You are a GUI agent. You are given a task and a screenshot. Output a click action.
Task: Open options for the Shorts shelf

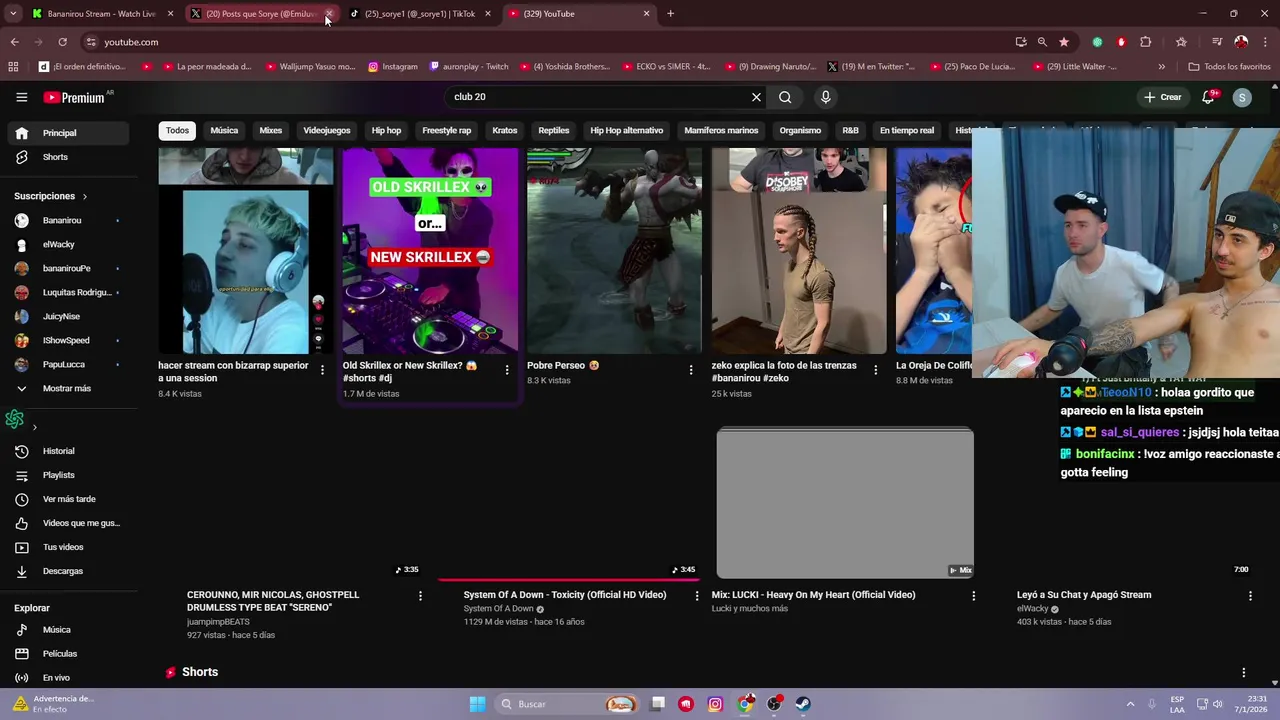tap(1243, 672)
